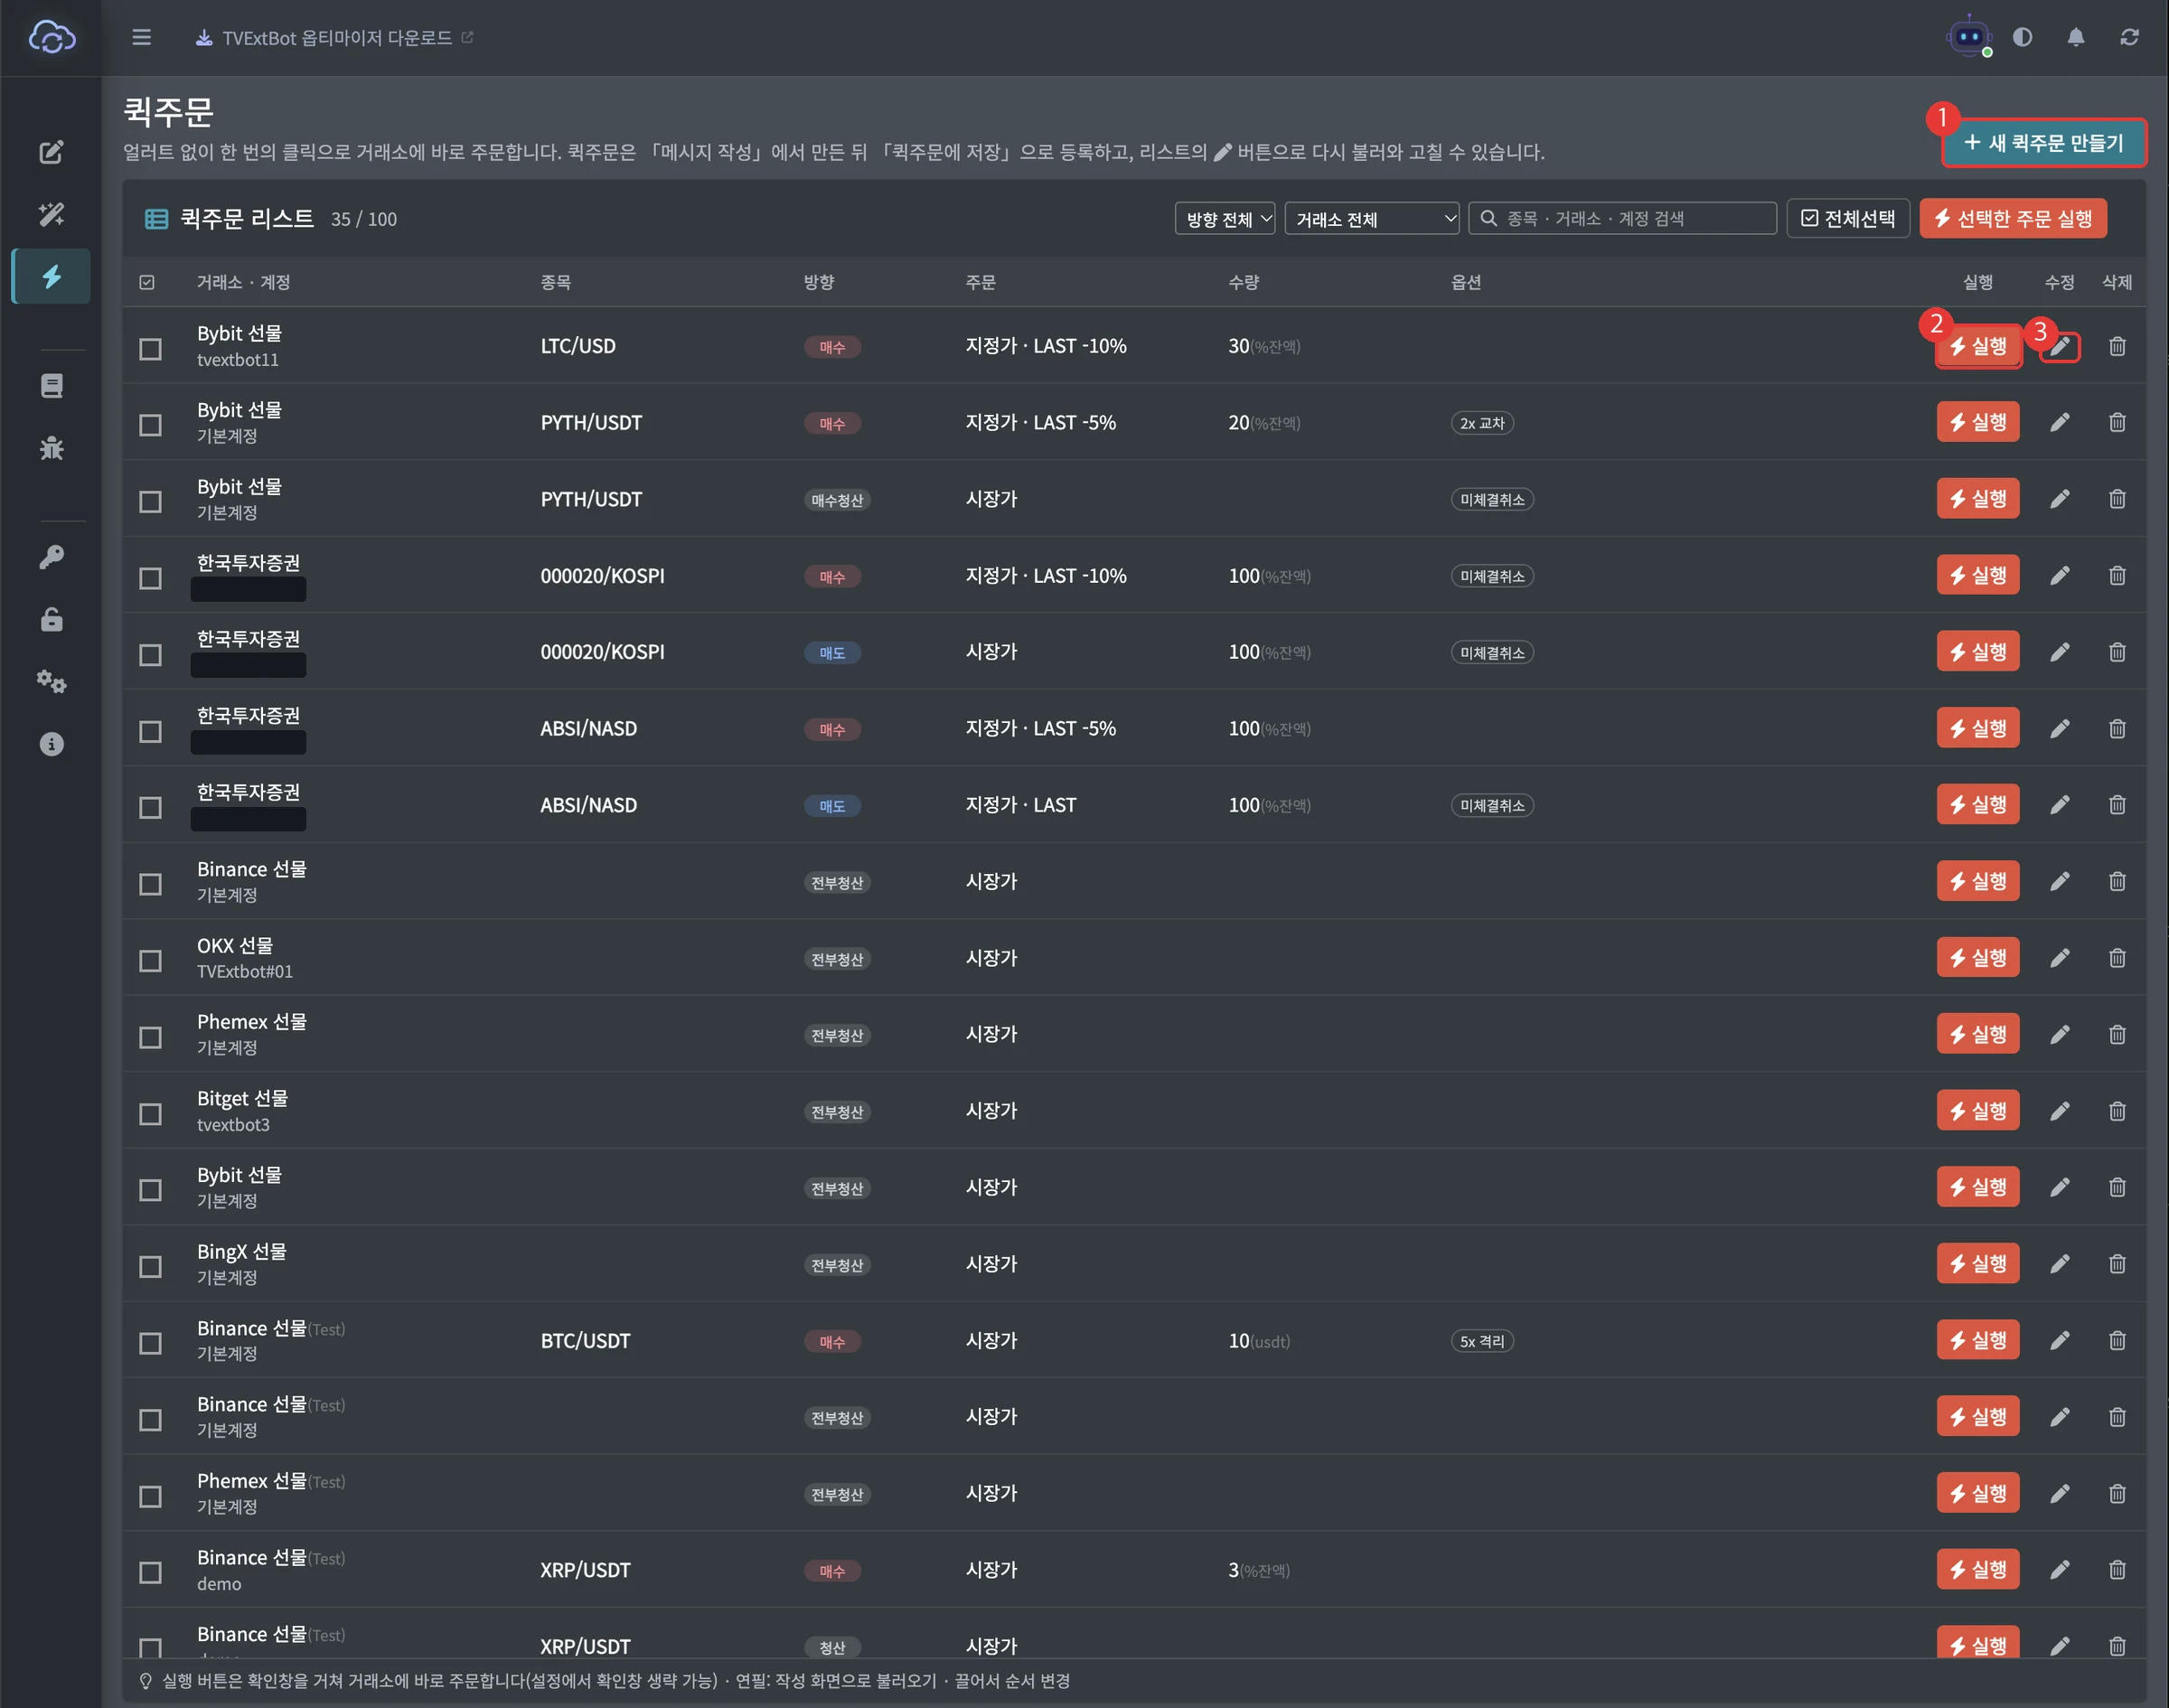Click the 5x 격리 option badge

[x=1482, y=1341]
